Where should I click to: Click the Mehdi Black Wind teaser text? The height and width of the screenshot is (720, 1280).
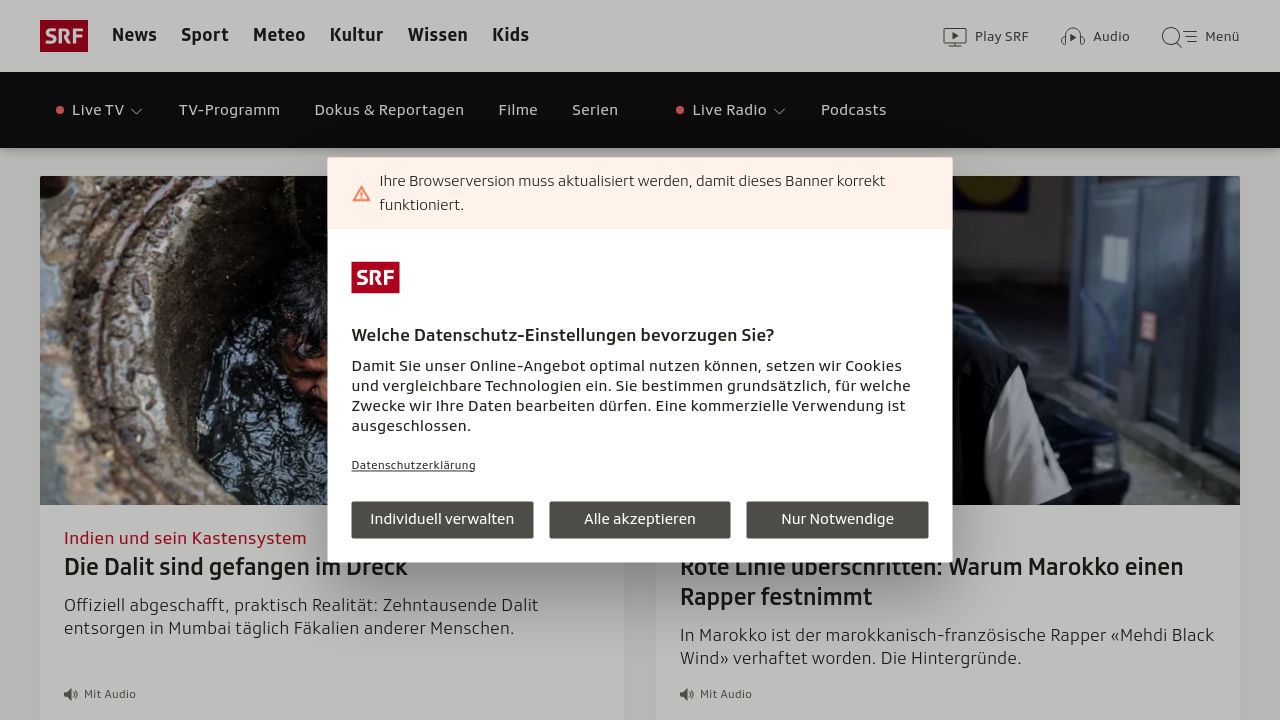click(x=947, y=647)
